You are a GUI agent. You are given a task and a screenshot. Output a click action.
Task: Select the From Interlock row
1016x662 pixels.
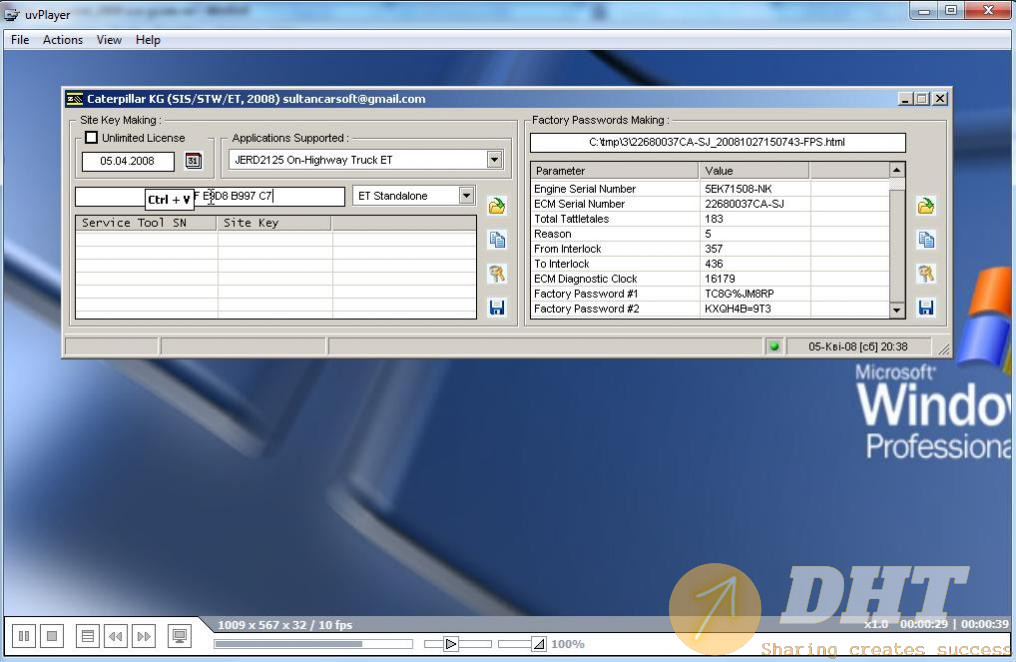pyautogui.click(x=710, y=249)
